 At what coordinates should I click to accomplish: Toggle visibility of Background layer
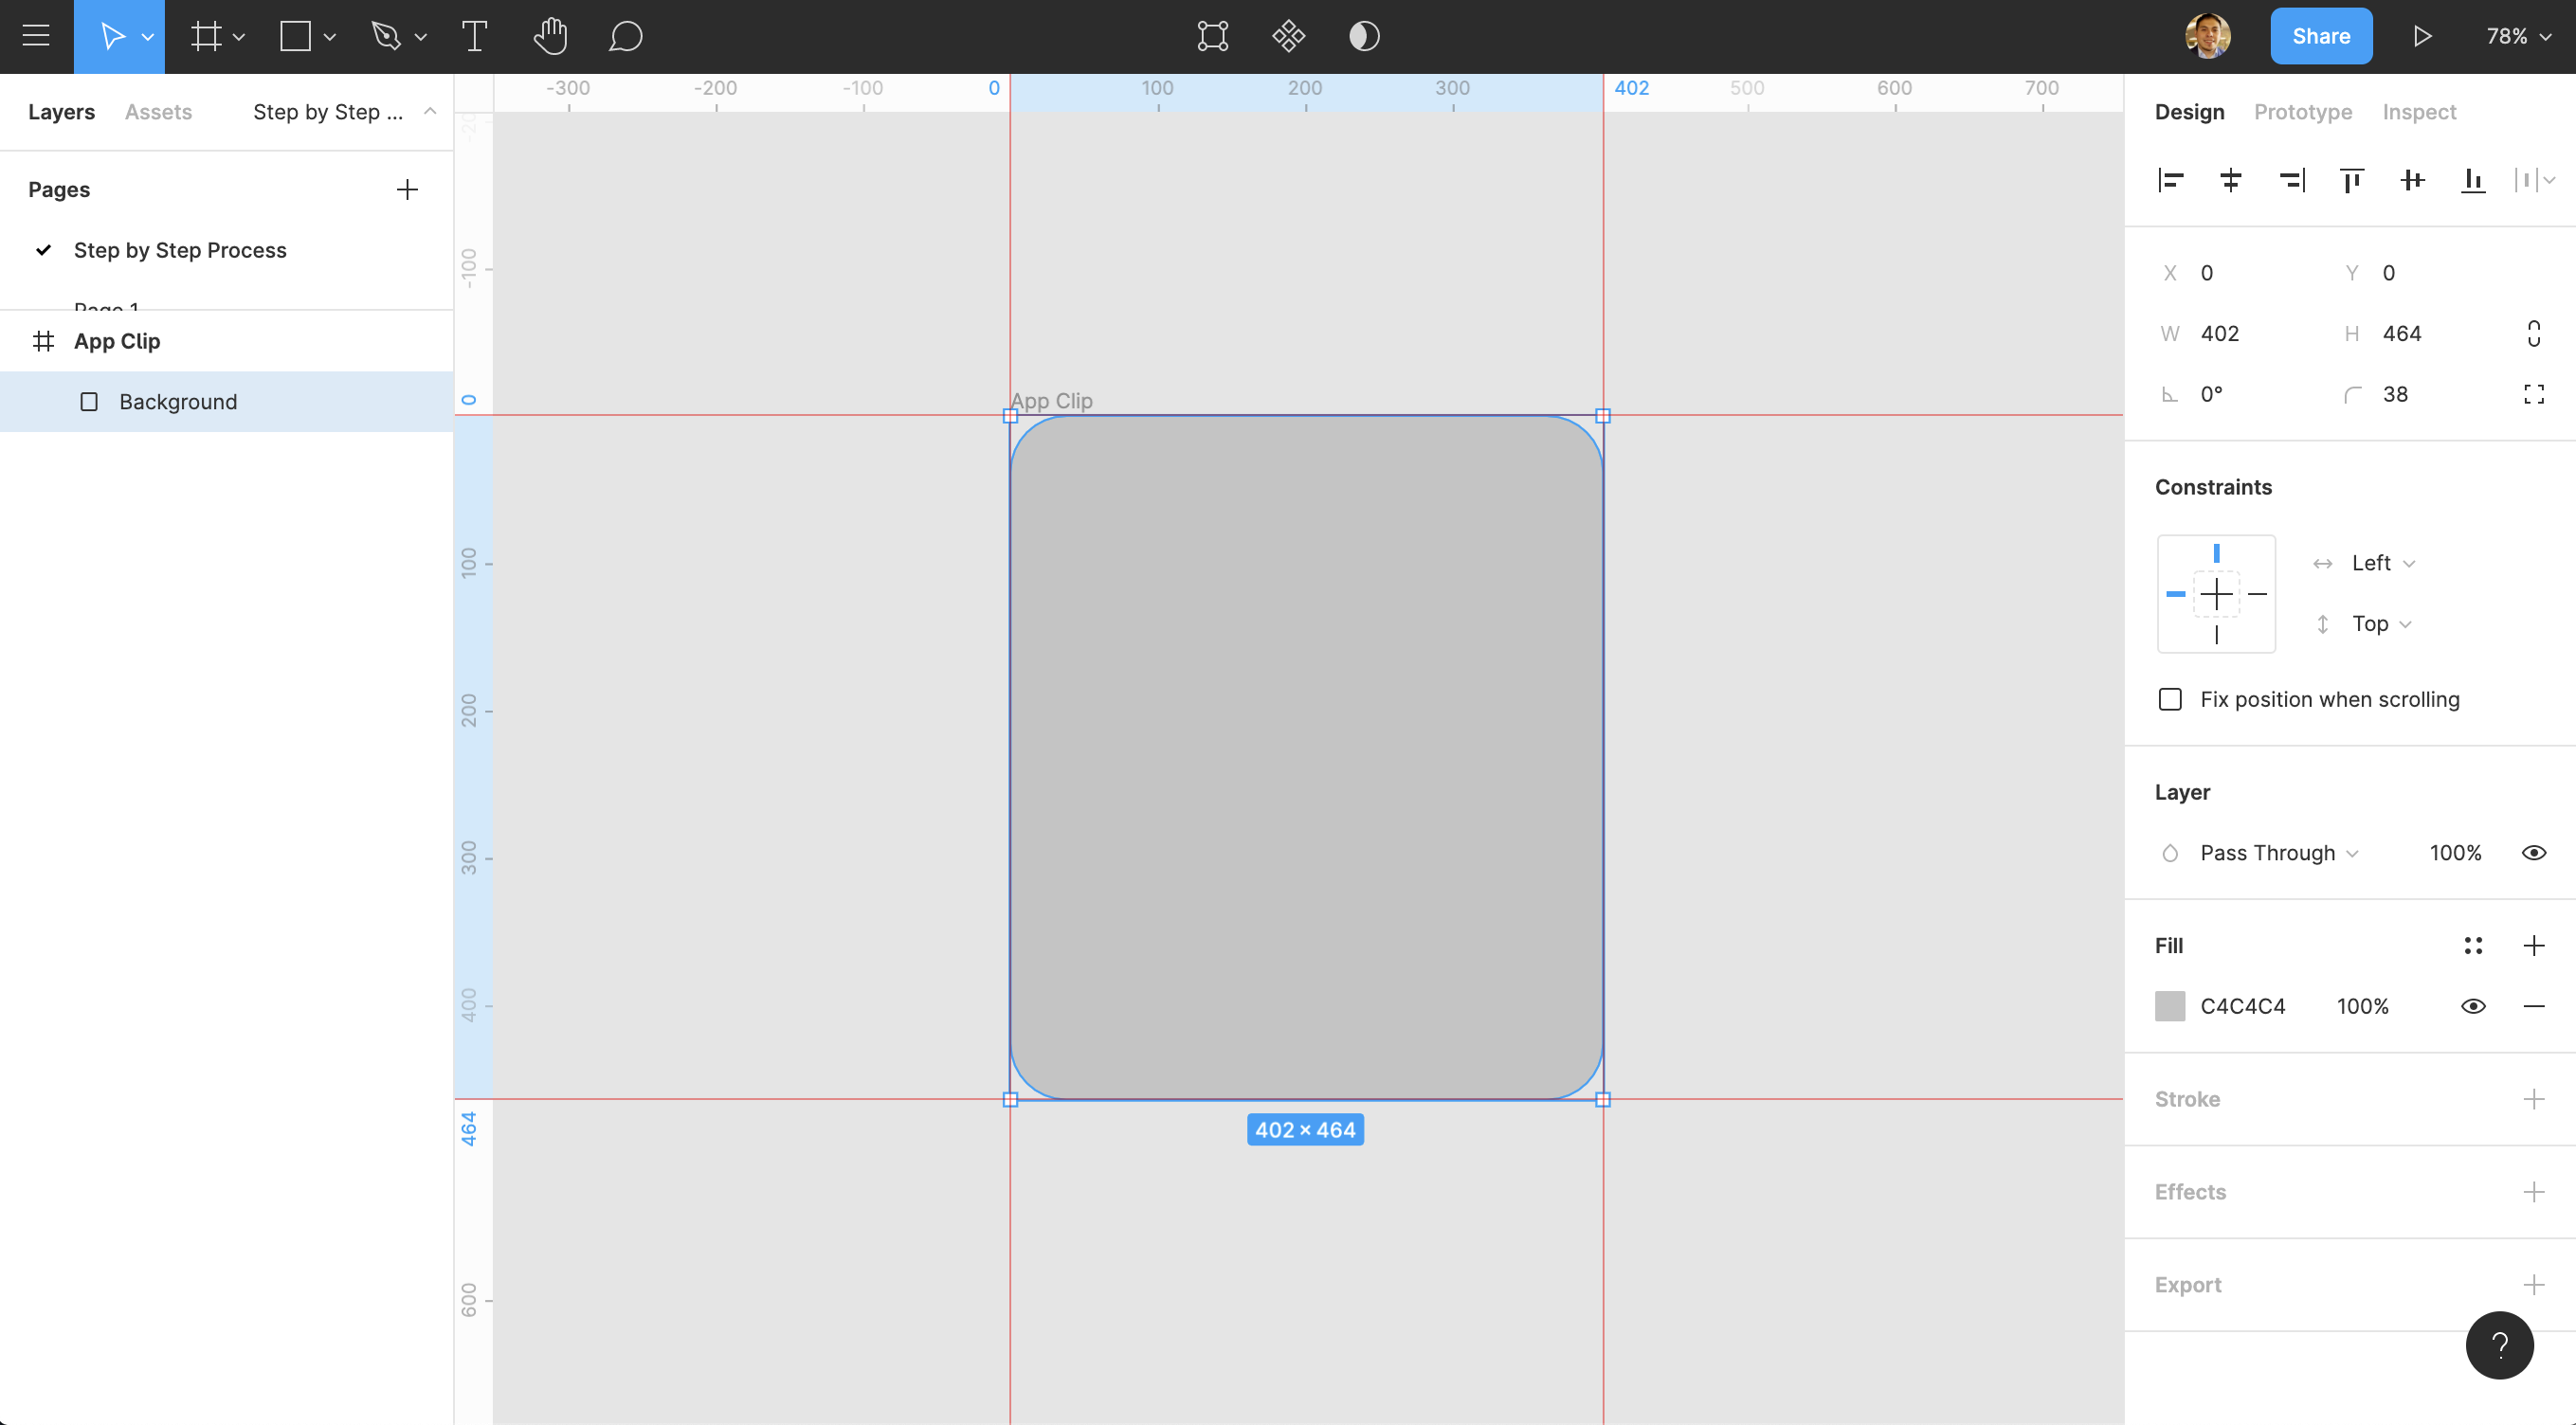428,402
